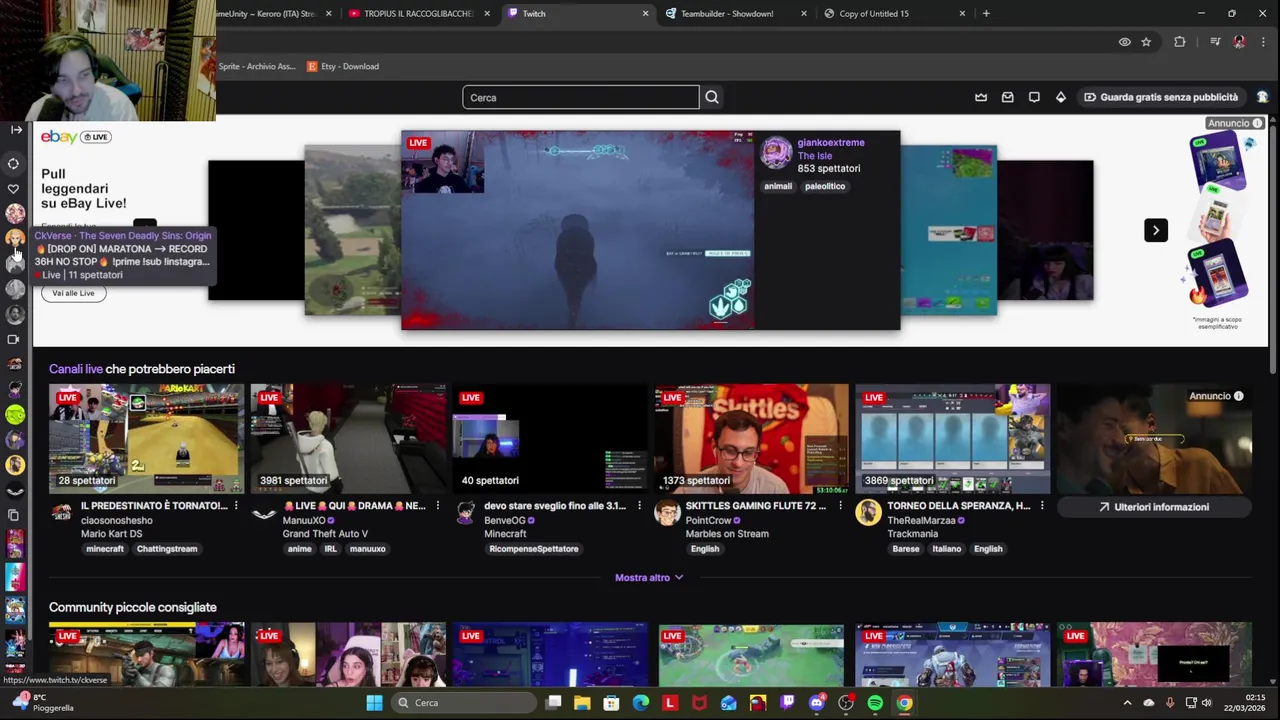Image resolution: width=1280 pixels, height=720 pixels.
Task: Open Discord from the taskbar
Action: [x=817, y=703]
